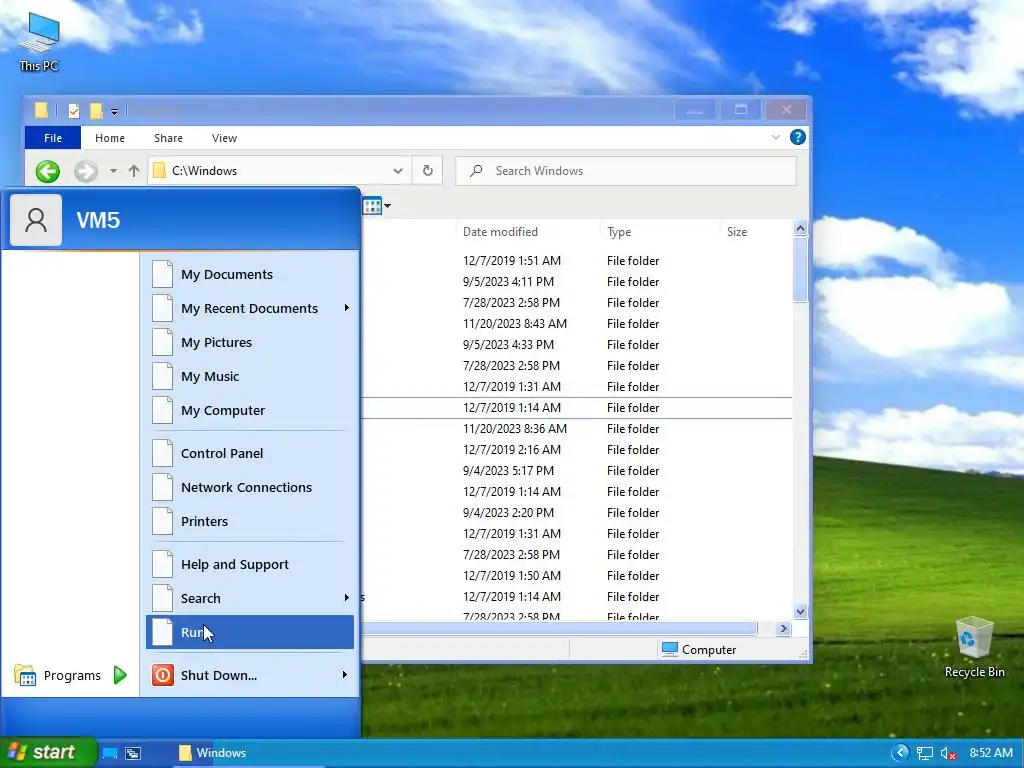Viewport: 1024px width, 768px height.
Task: Click the vertical scrollbar down arrow
Action: (x=800, y=612)
